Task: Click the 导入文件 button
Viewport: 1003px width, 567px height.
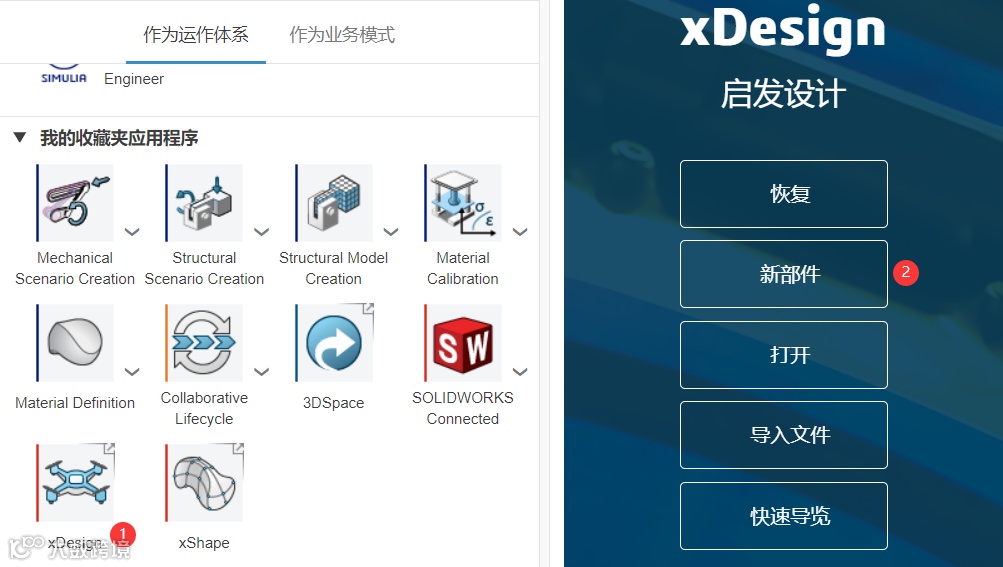Action: 784,435
